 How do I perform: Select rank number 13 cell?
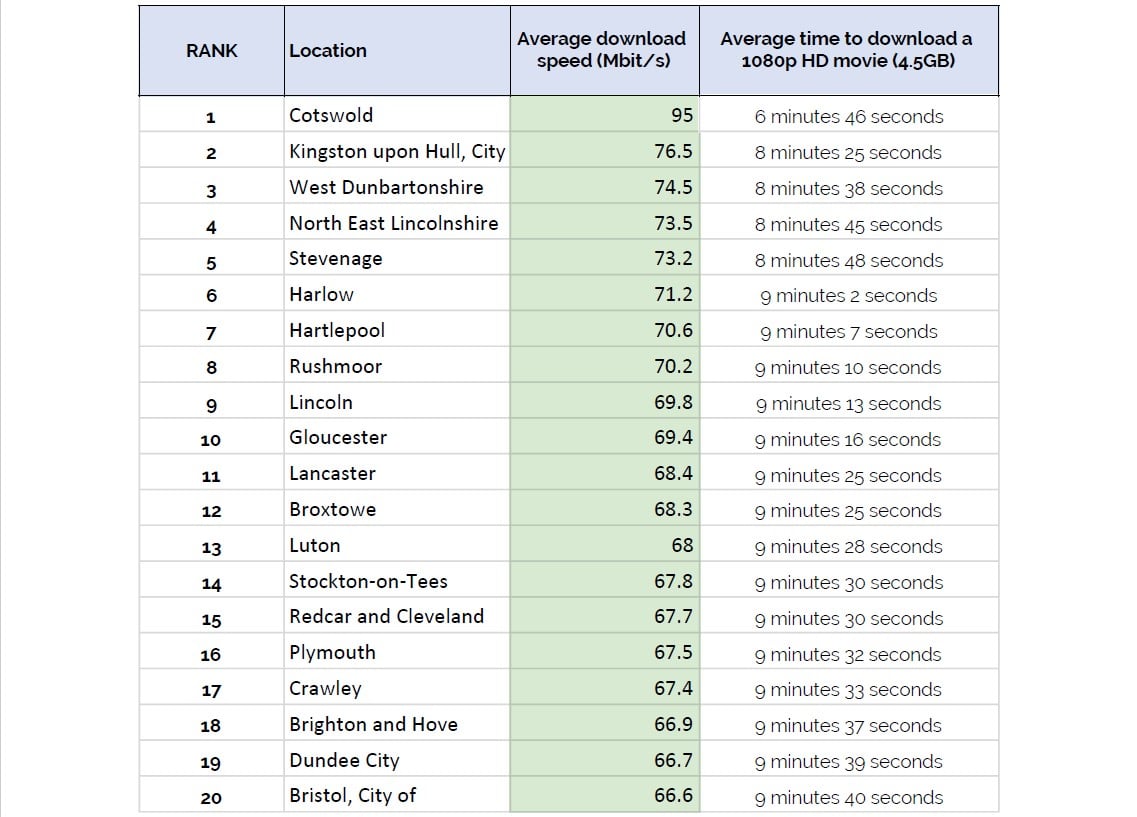pyautogui.click(x=211, y=548)
